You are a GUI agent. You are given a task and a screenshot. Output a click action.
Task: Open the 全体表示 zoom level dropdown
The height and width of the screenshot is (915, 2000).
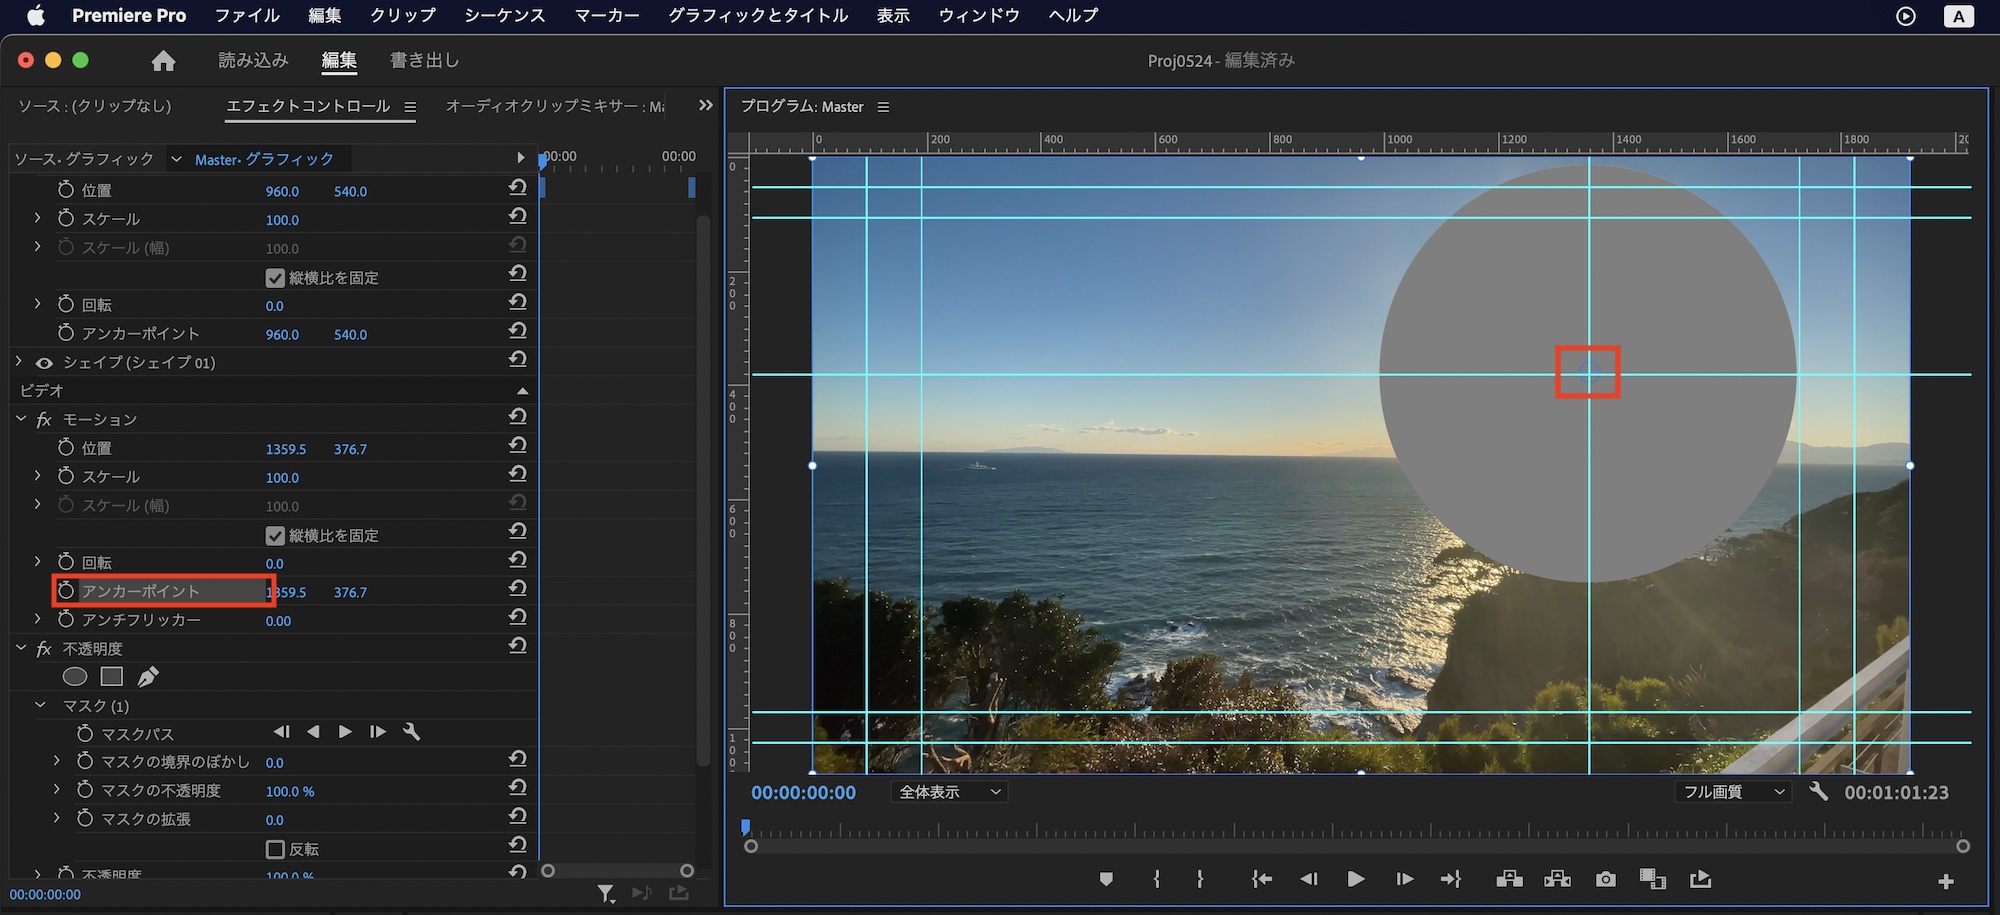click(949, 792)
